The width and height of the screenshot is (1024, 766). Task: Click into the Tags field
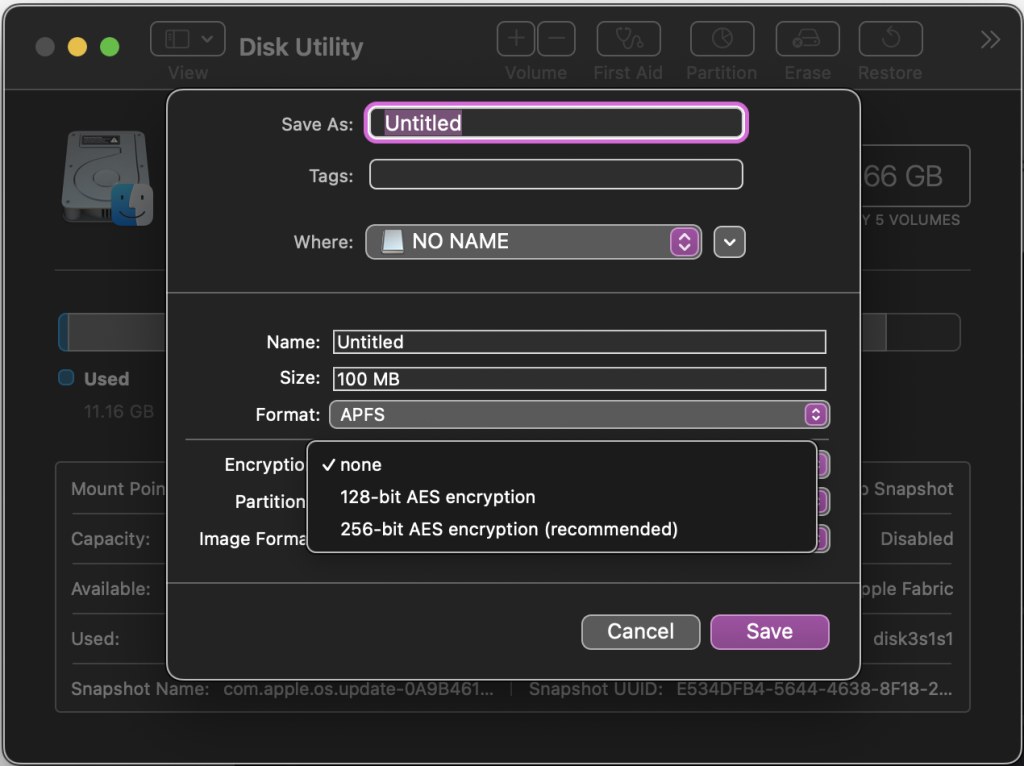(x=555, y=175)
